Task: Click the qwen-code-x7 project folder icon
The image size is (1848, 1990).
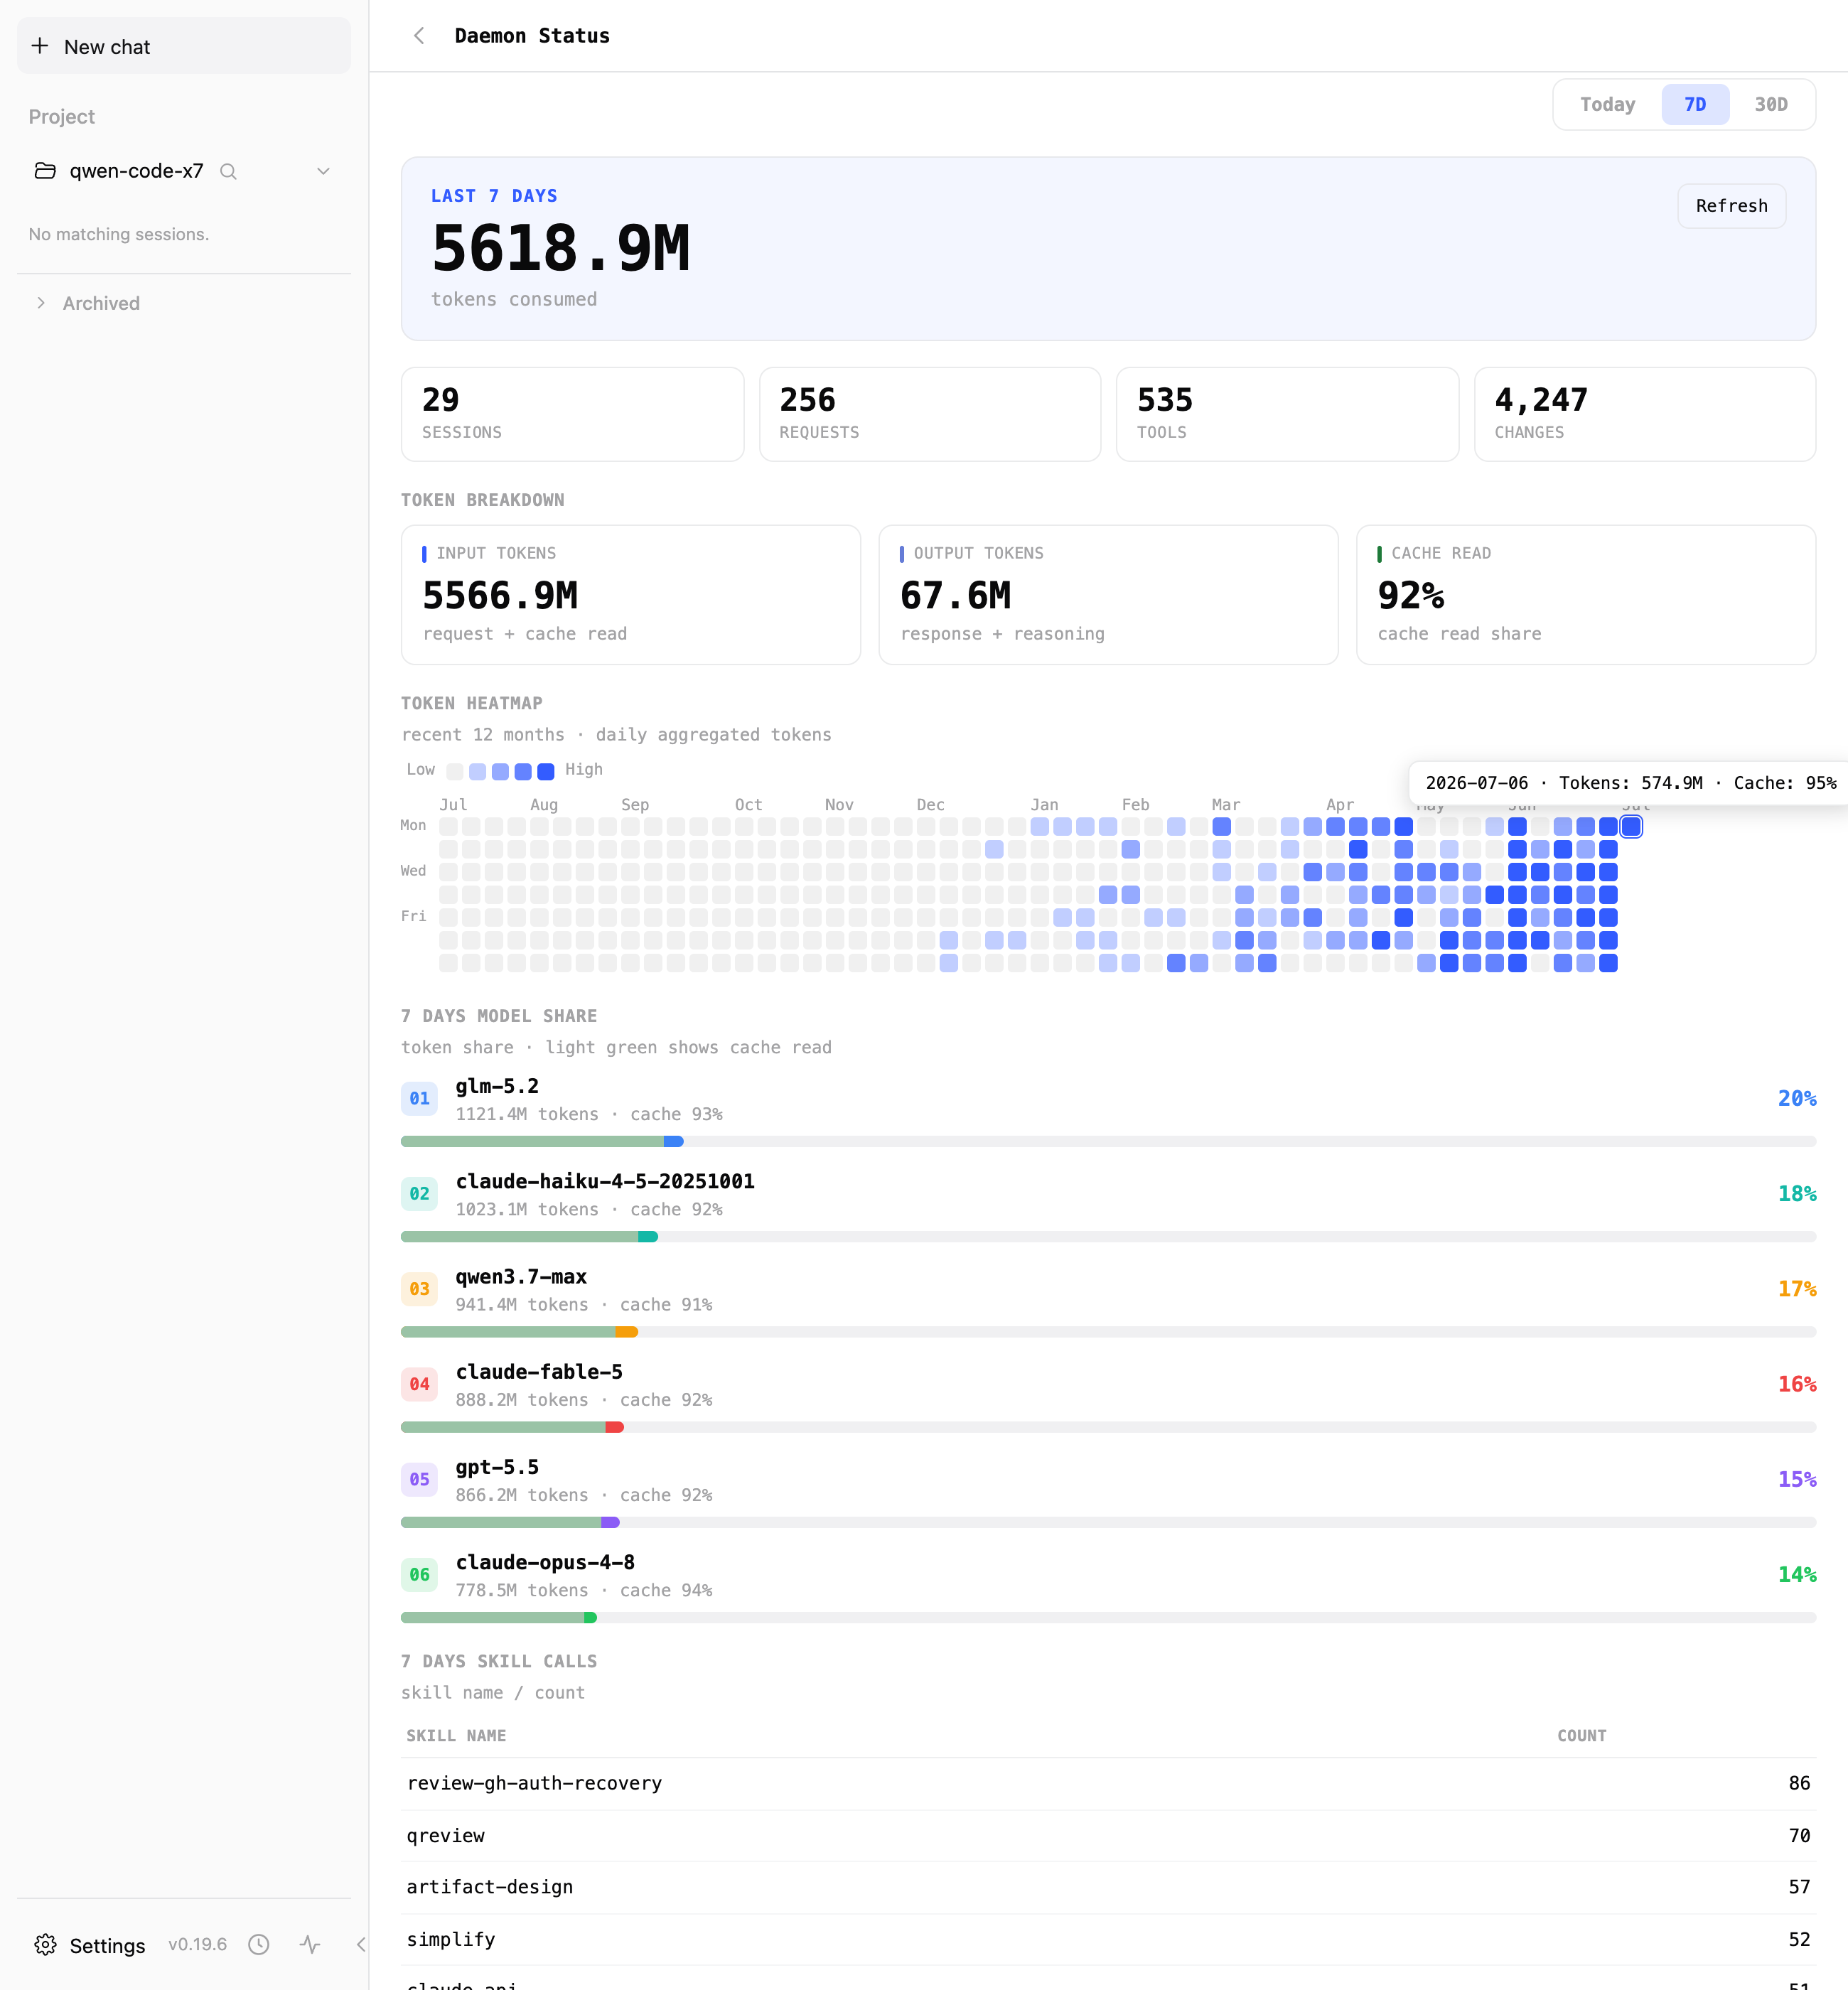Action: tap(45, 171)
